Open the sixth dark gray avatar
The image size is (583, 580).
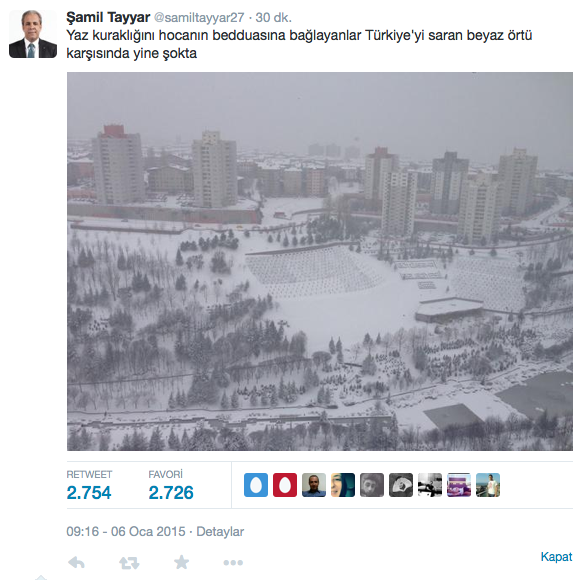click(401, 485)
